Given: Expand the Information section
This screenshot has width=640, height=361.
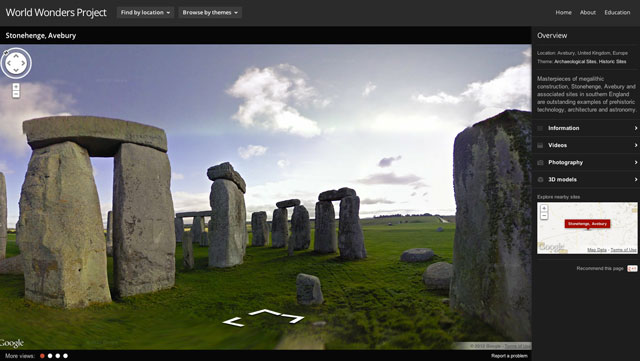Looking at the screenshot, I should (x=586, y=128).
